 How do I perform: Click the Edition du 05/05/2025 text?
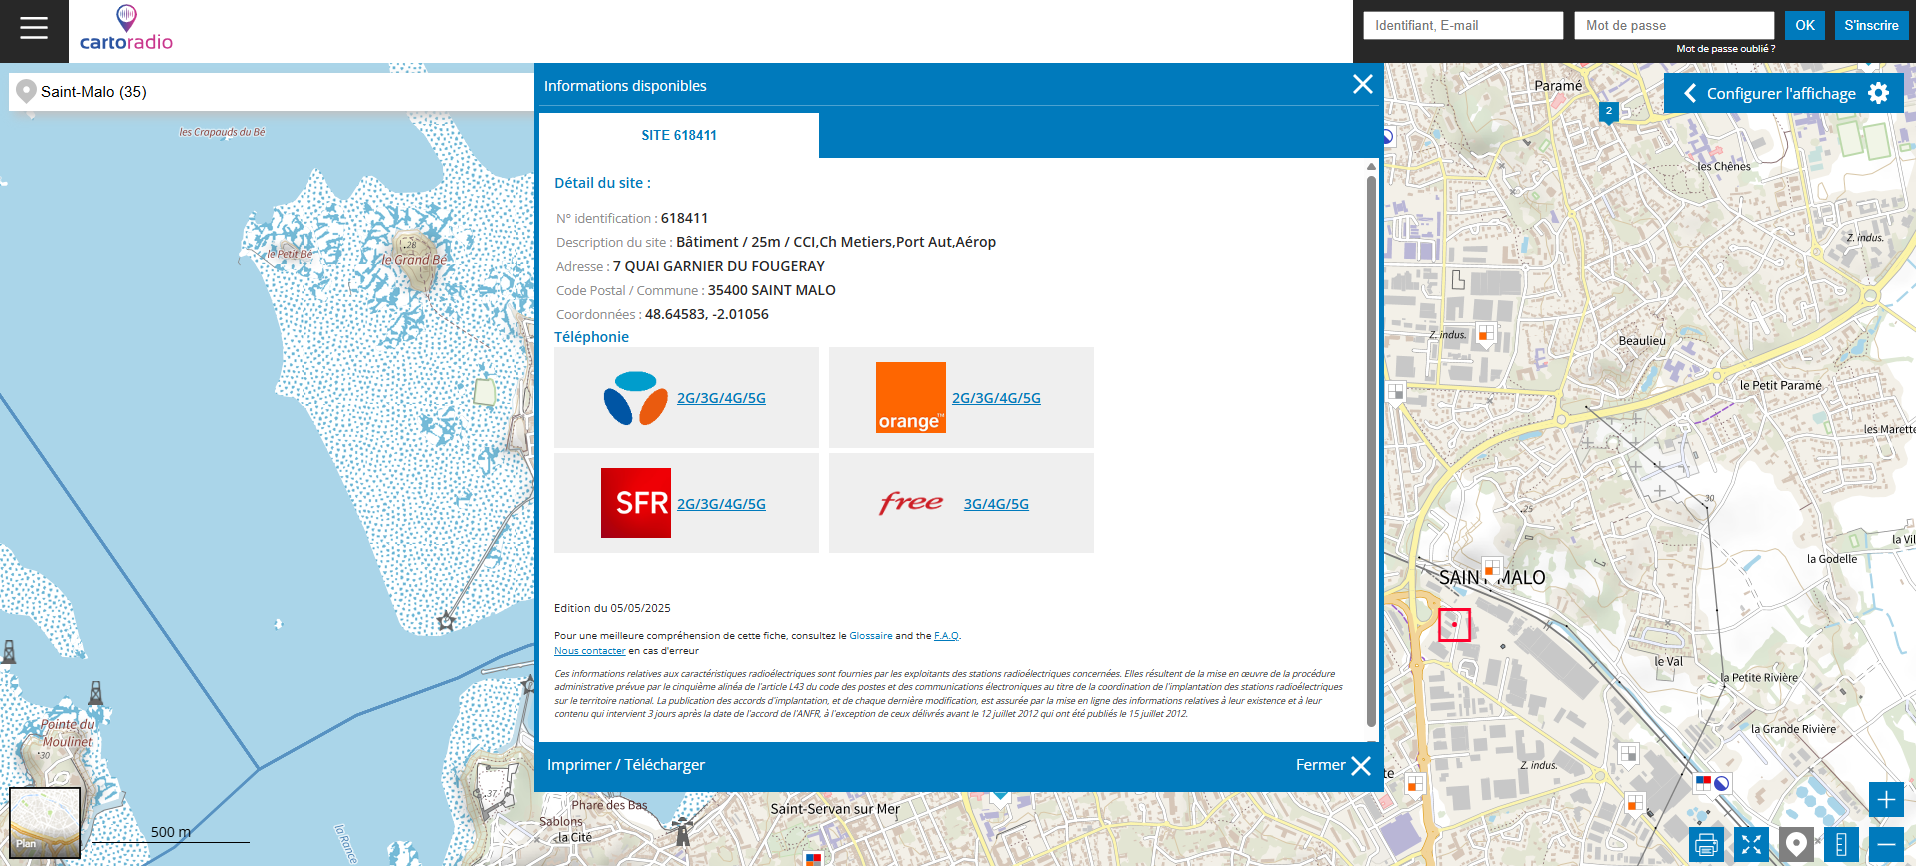(x=612, y=608)
